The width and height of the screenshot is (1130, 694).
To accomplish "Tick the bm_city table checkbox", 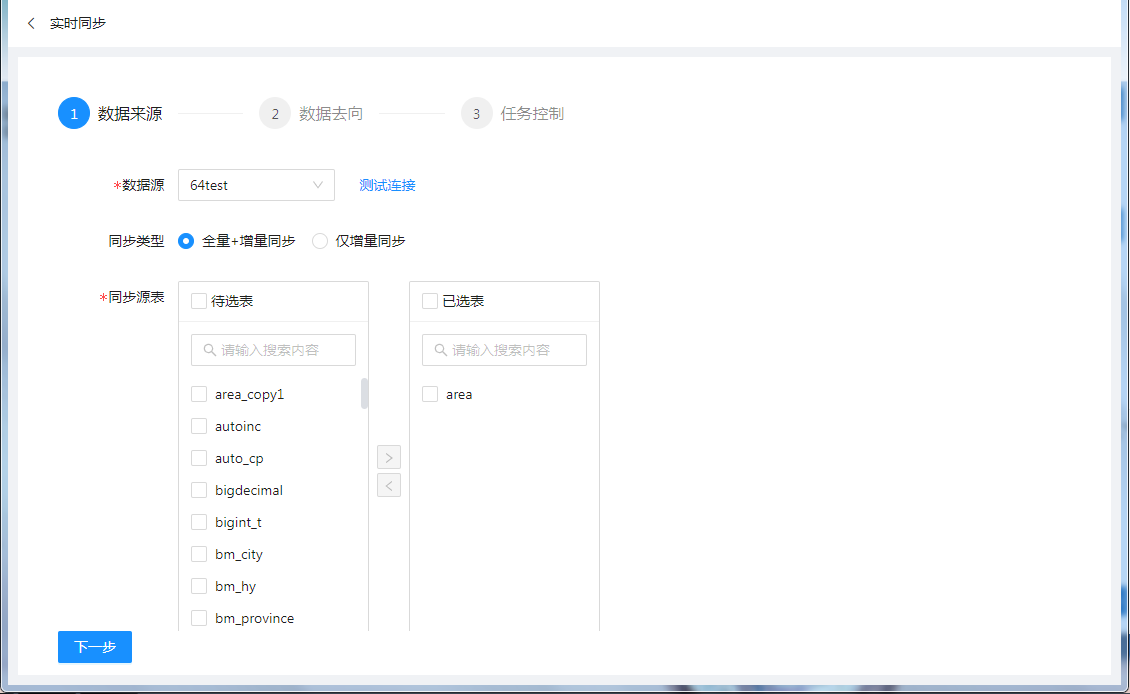I will 199,554.
